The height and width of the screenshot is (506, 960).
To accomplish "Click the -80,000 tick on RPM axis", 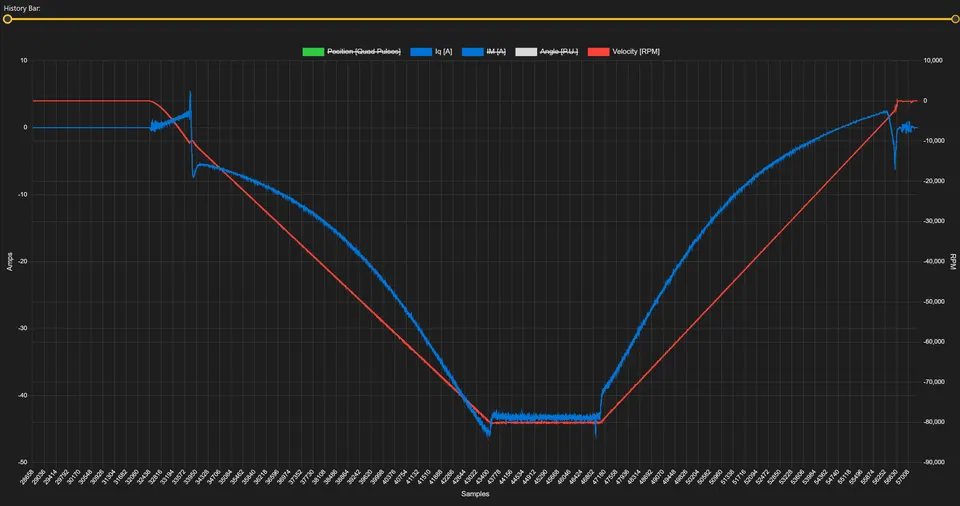I will pos(934,422).
